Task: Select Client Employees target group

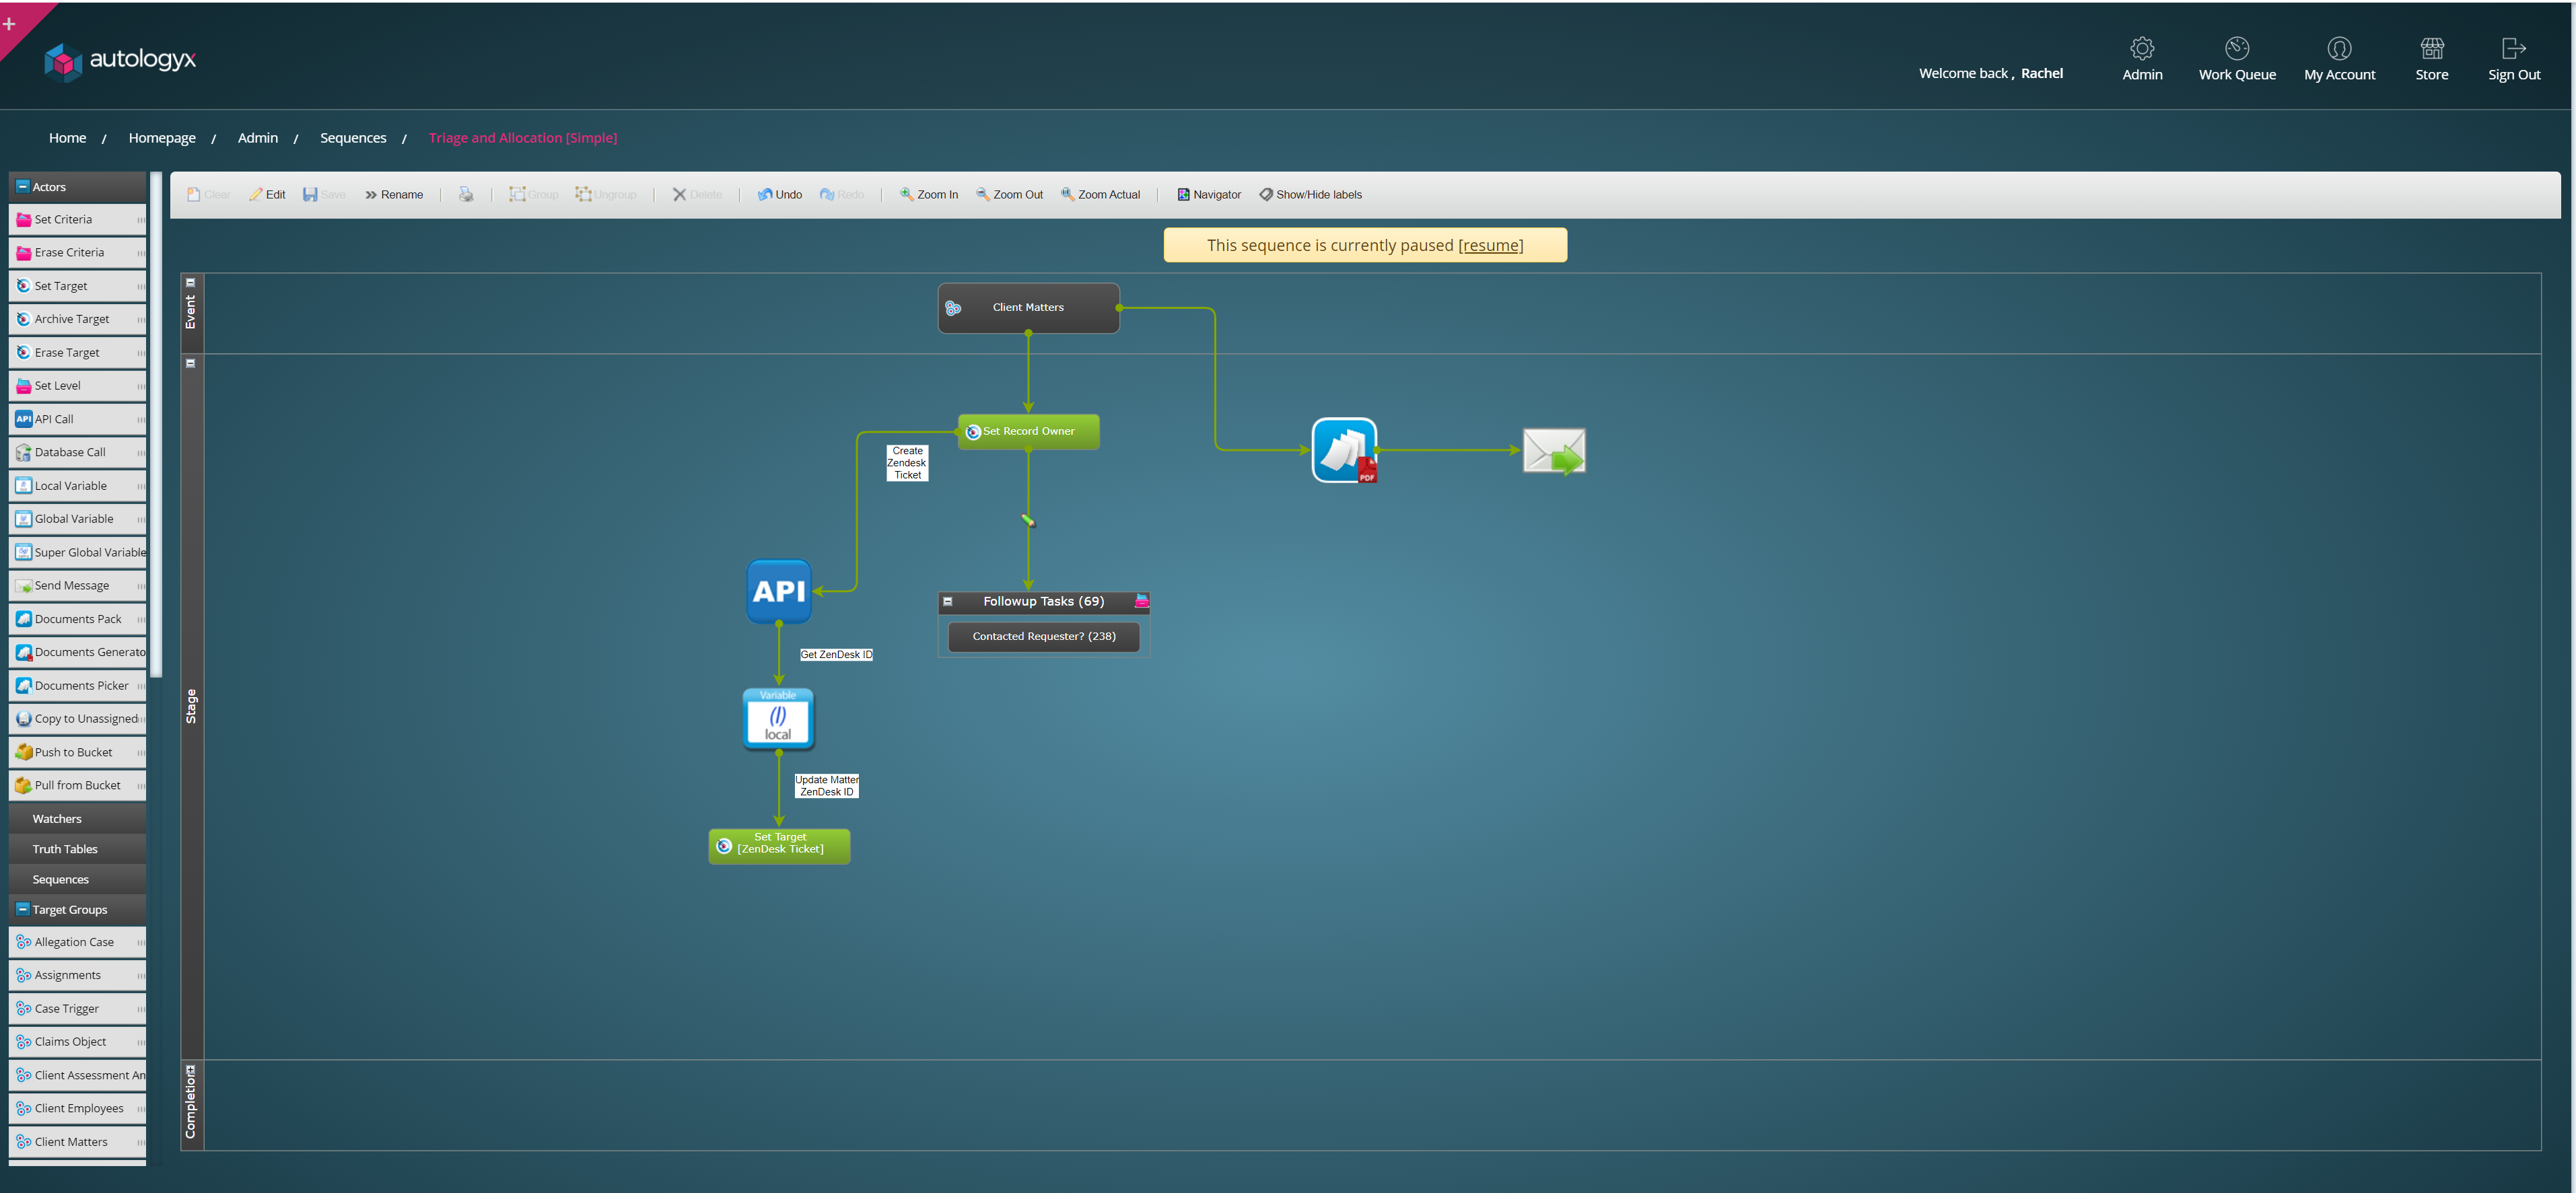Action: (x=77, y=1108)
